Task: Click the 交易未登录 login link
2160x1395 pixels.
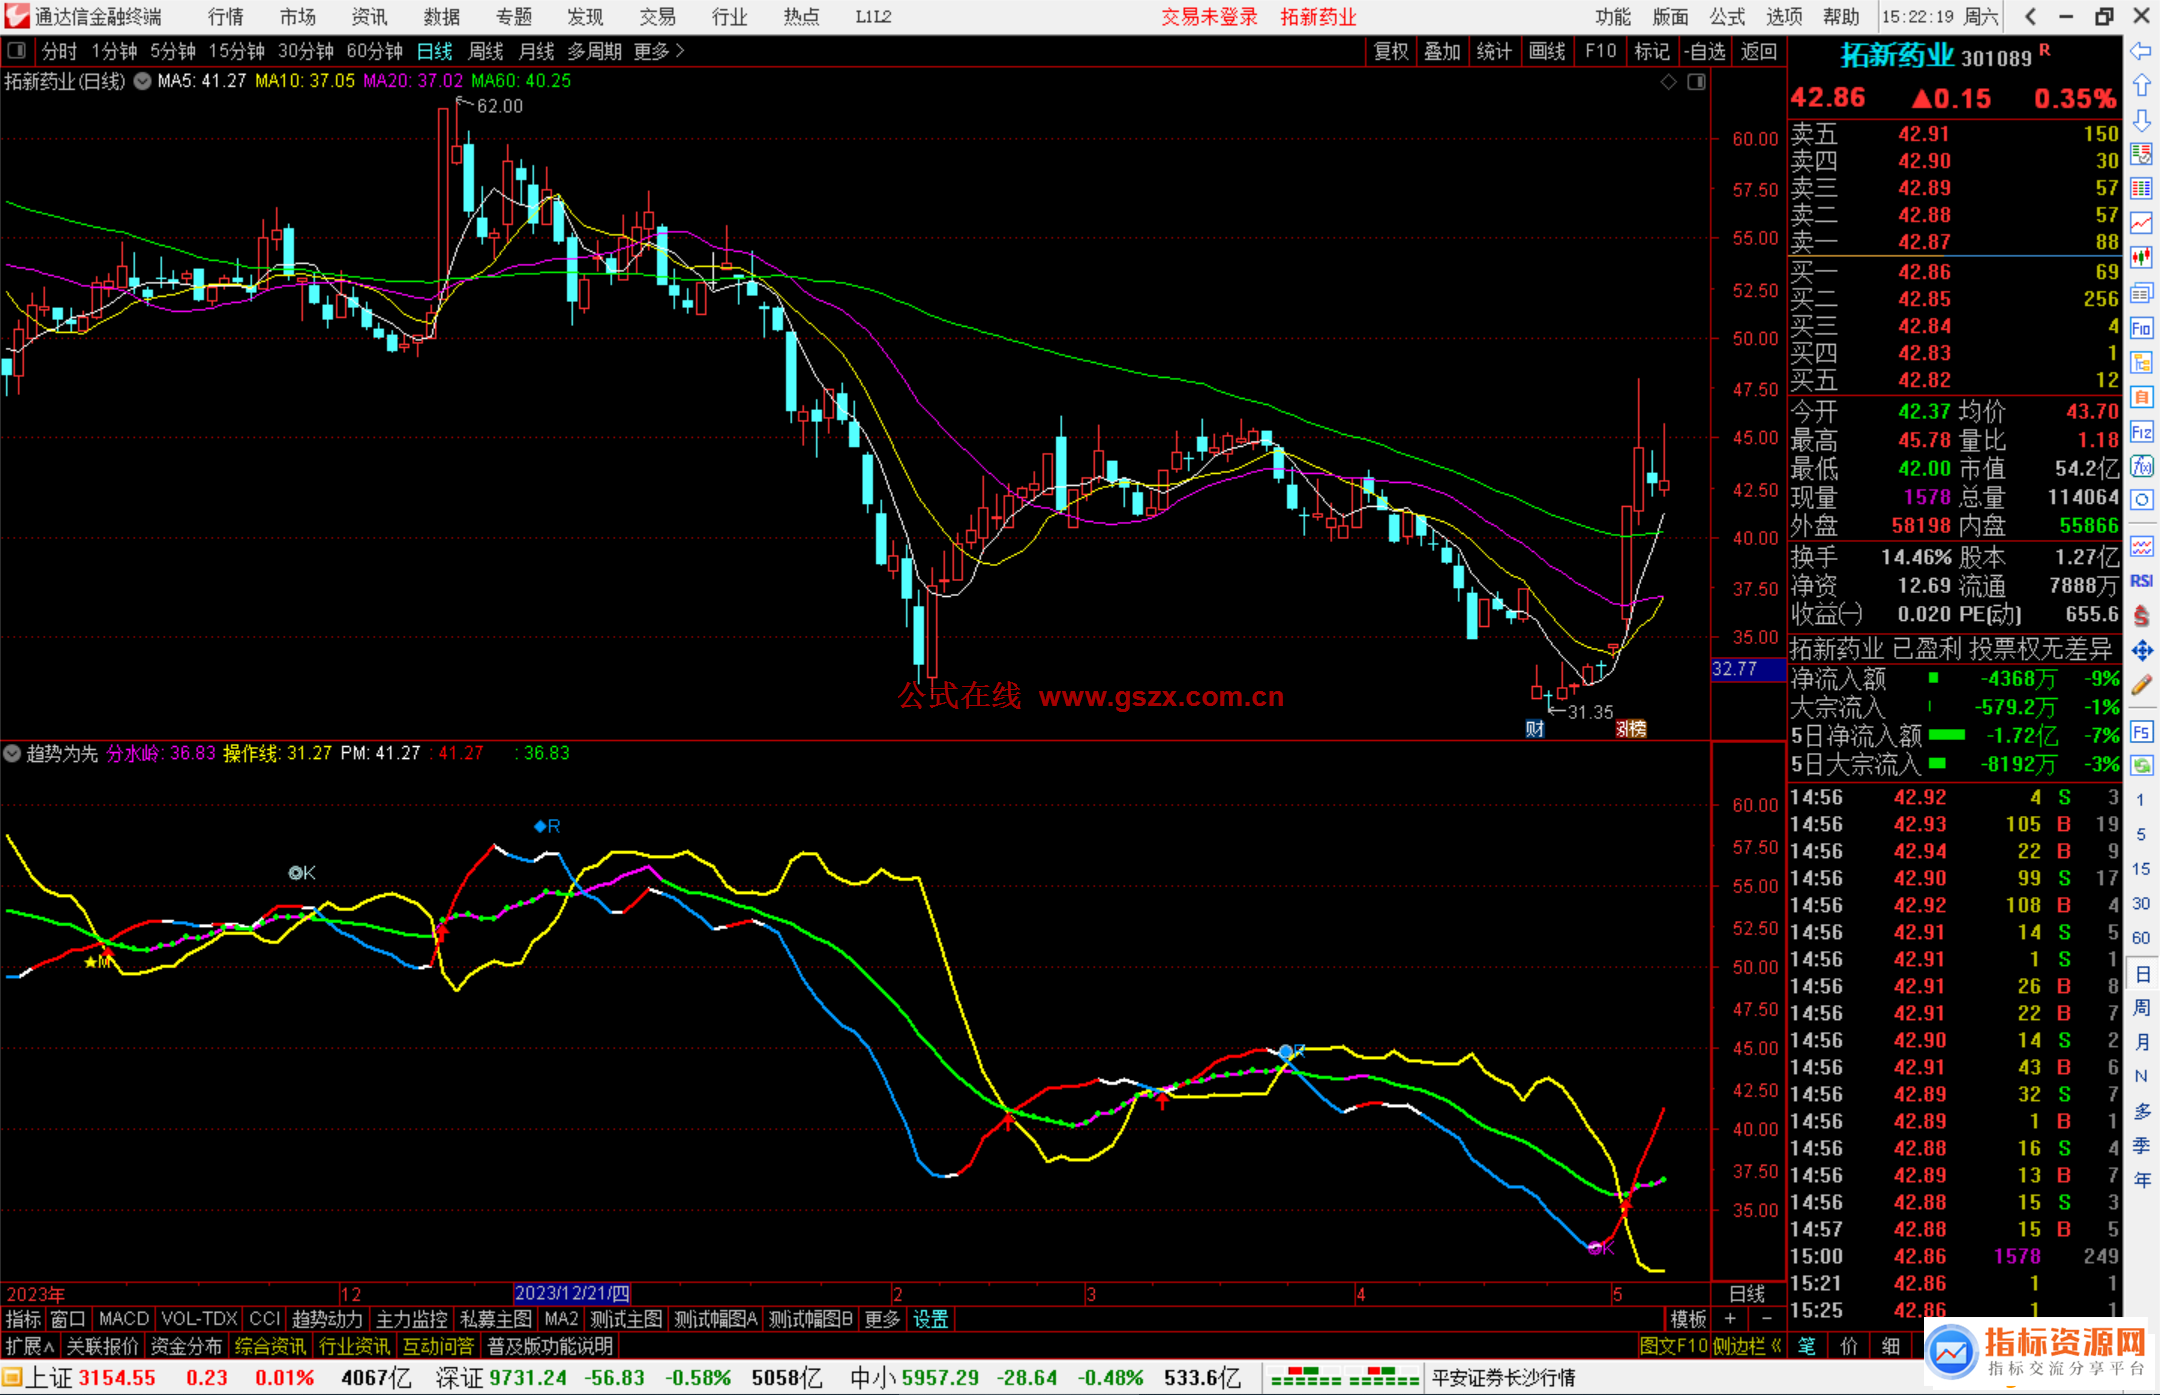Action: pos(1209,16)
